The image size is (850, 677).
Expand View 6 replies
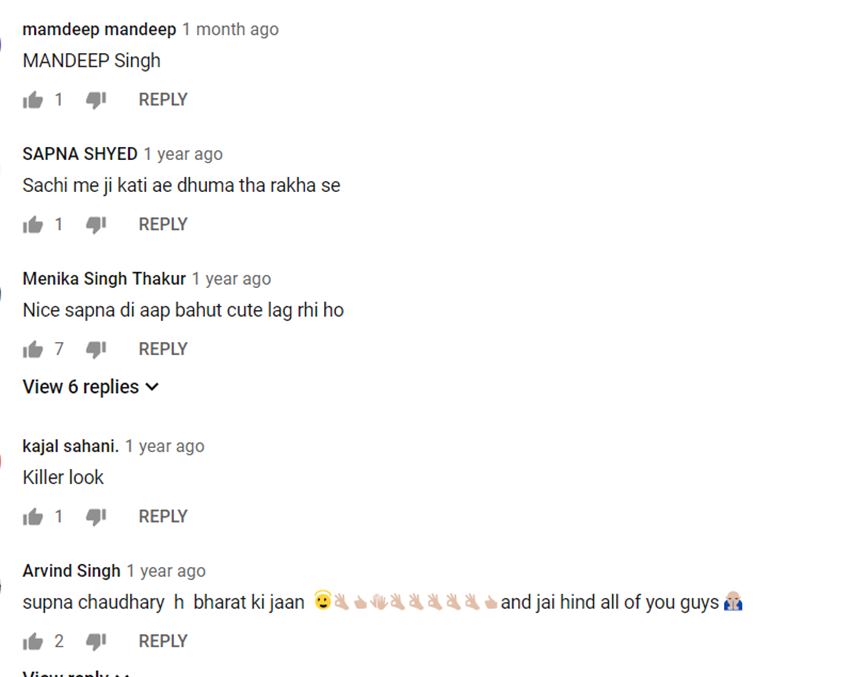pos(91,387)
